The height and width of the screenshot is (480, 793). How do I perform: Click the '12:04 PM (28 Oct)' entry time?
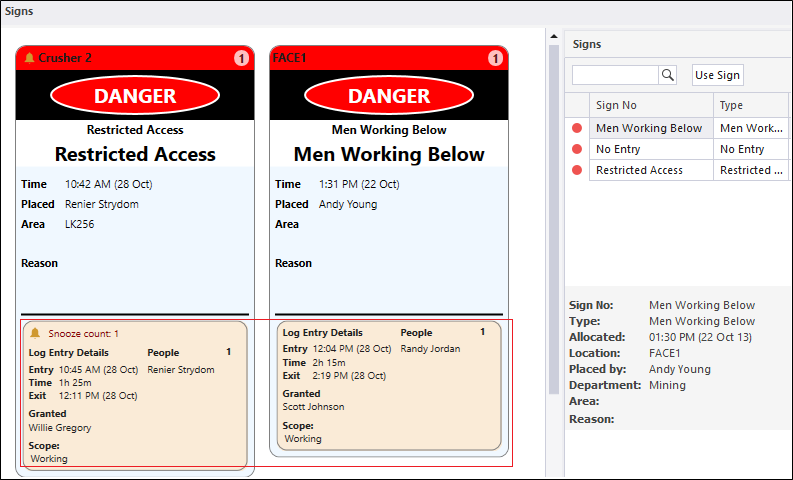[x=353, y=348]
